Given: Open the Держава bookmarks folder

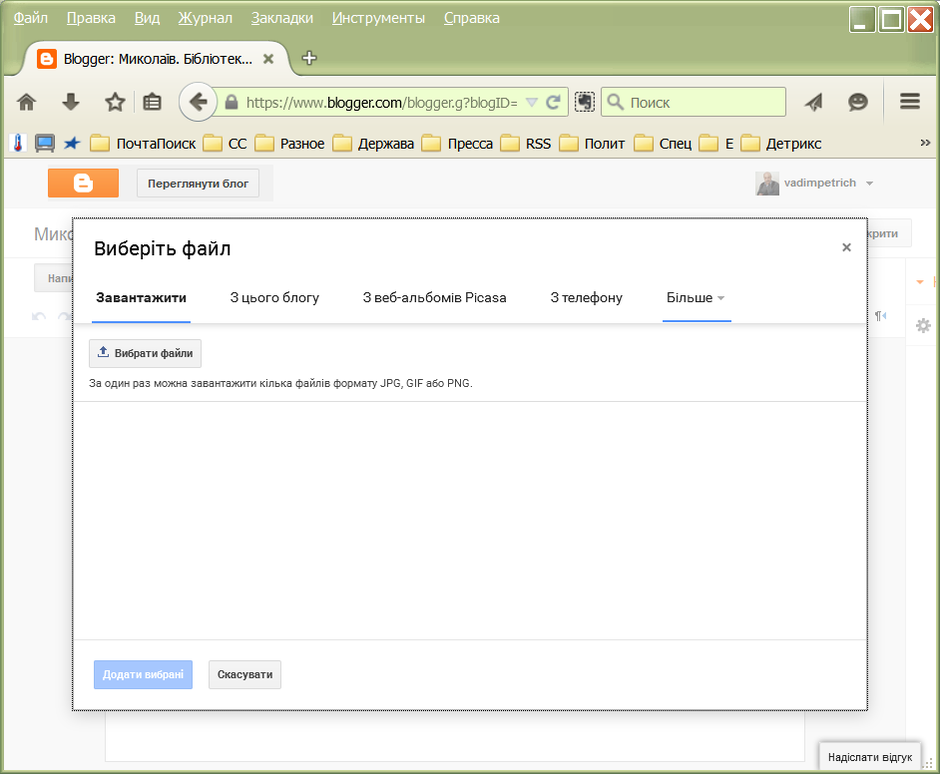Looking at the screenshot, I should pos(373,144).
